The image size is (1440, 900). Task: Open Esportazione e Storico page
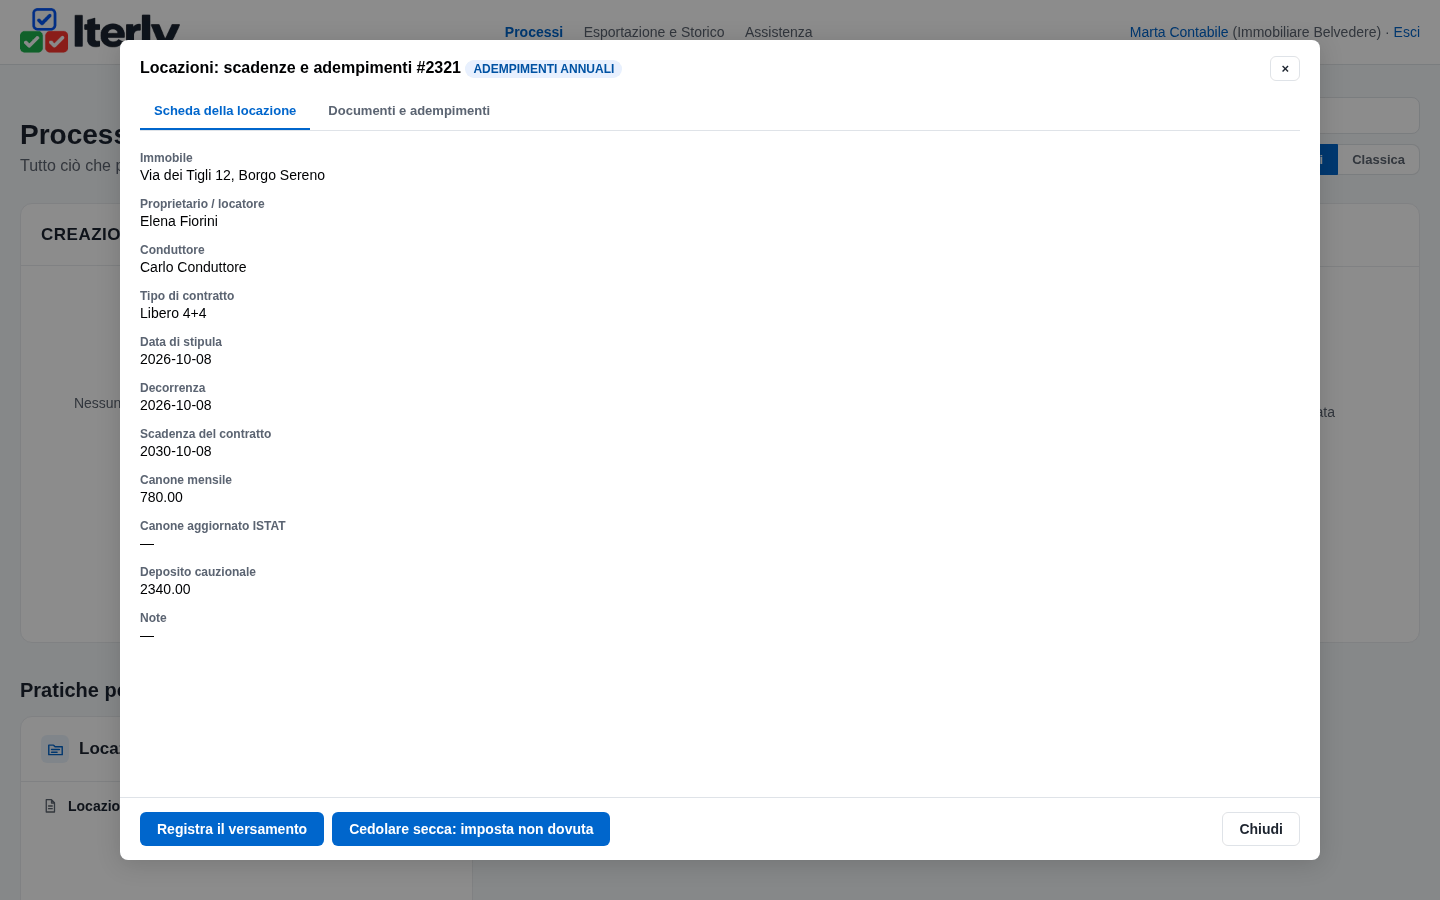point(654,32)
